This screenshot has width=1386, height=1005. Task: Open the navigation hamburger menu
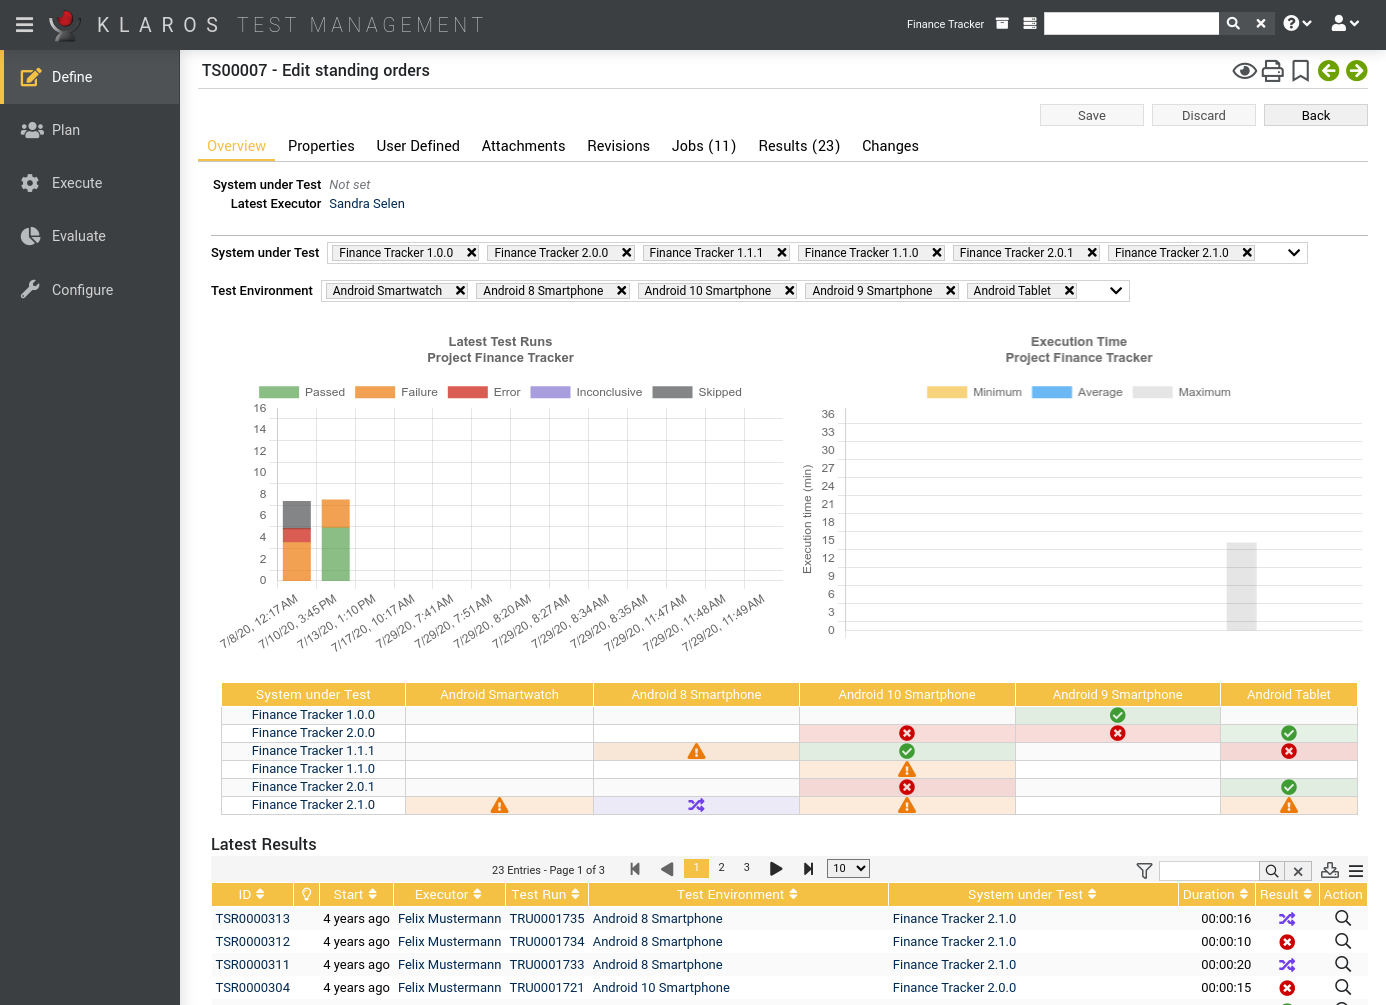(24, 24)
